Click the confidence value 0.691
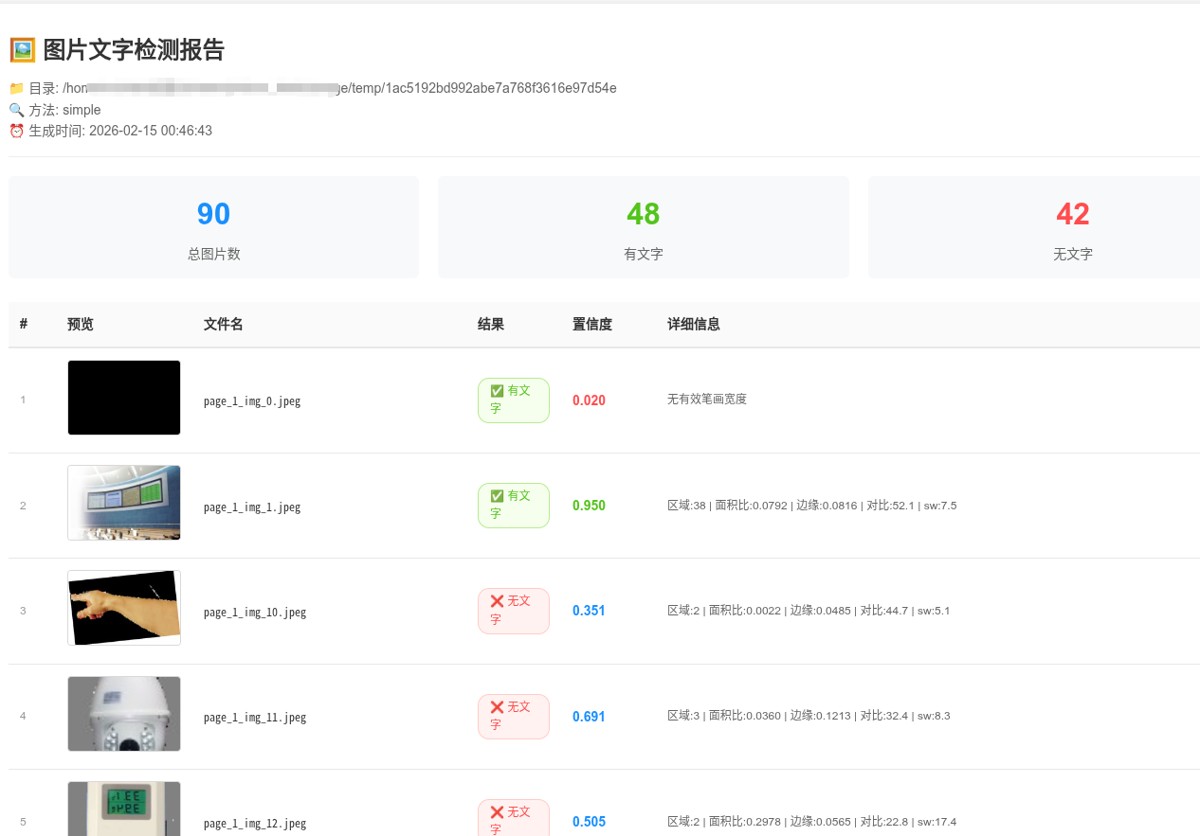 tap(588, 716)
